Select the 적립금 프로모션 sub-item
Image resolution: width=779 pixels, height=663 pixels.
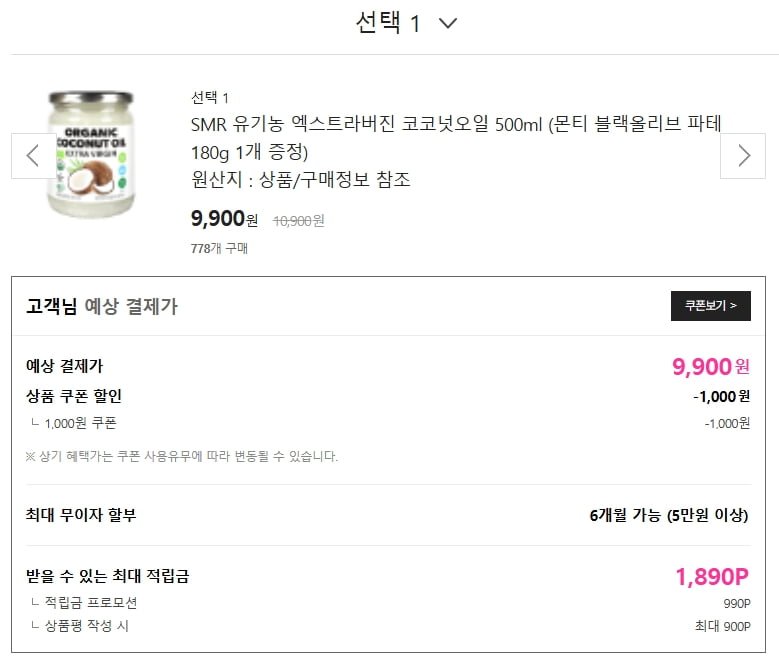point(90,603)
